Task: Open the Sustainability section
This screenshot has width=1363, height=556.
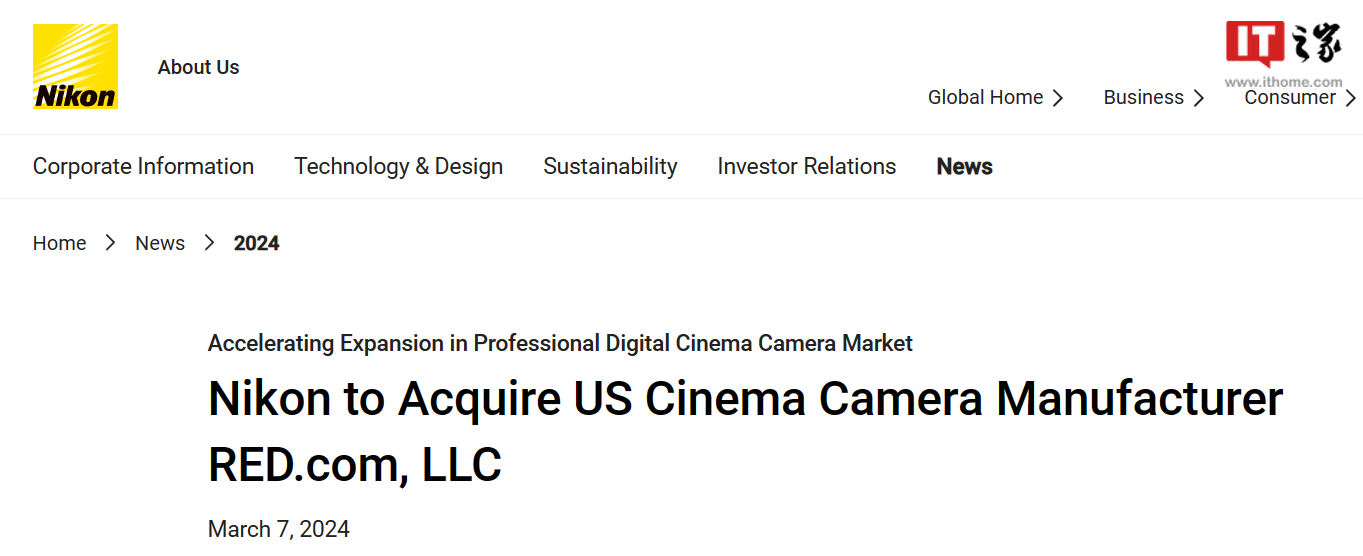Action: (610, 166)
